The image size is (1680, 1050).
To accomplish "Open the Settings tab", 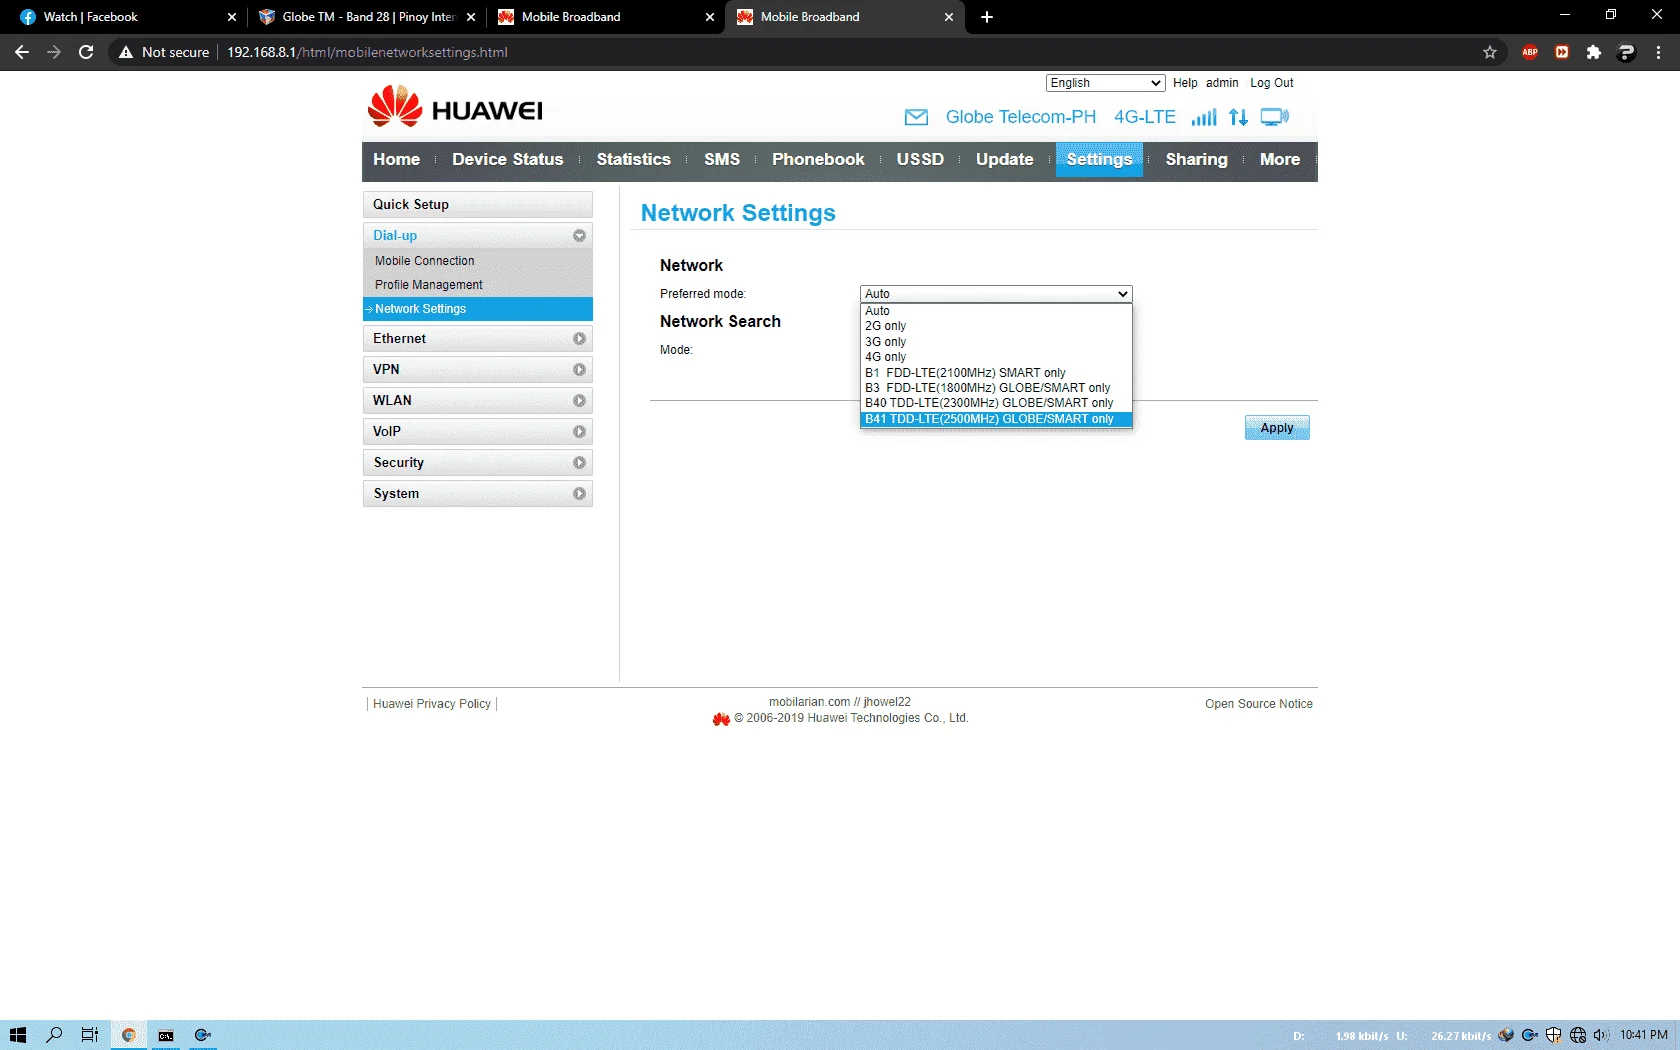I will 1099,160.
